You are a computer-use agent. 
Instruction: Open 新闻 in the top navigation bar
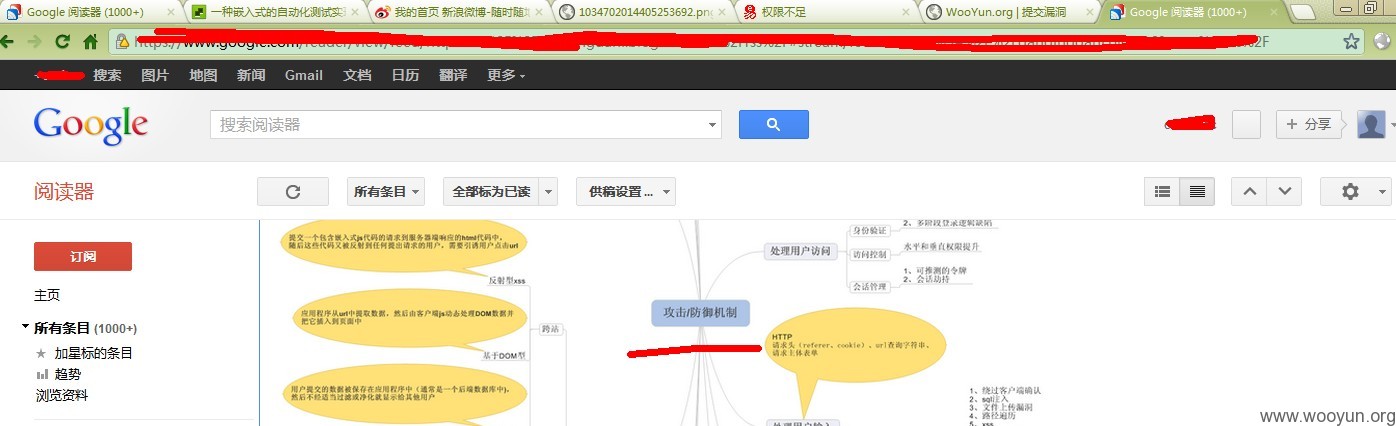point(251,75)
